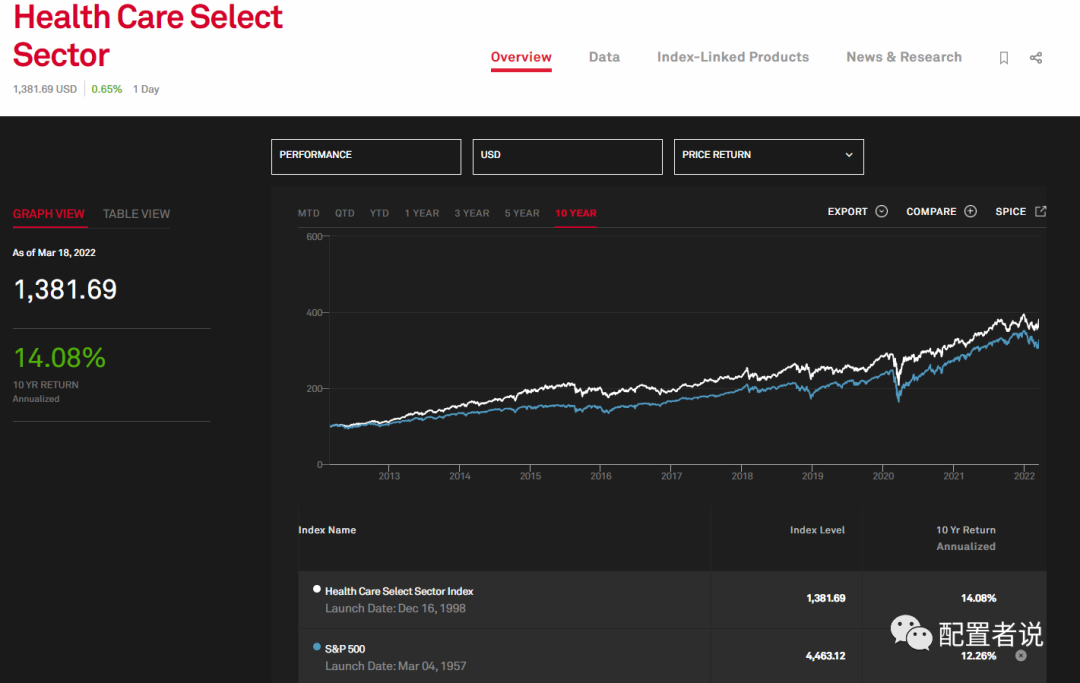Select GRAPH VIEW tab
The image size is (1080, 683).
49,214
